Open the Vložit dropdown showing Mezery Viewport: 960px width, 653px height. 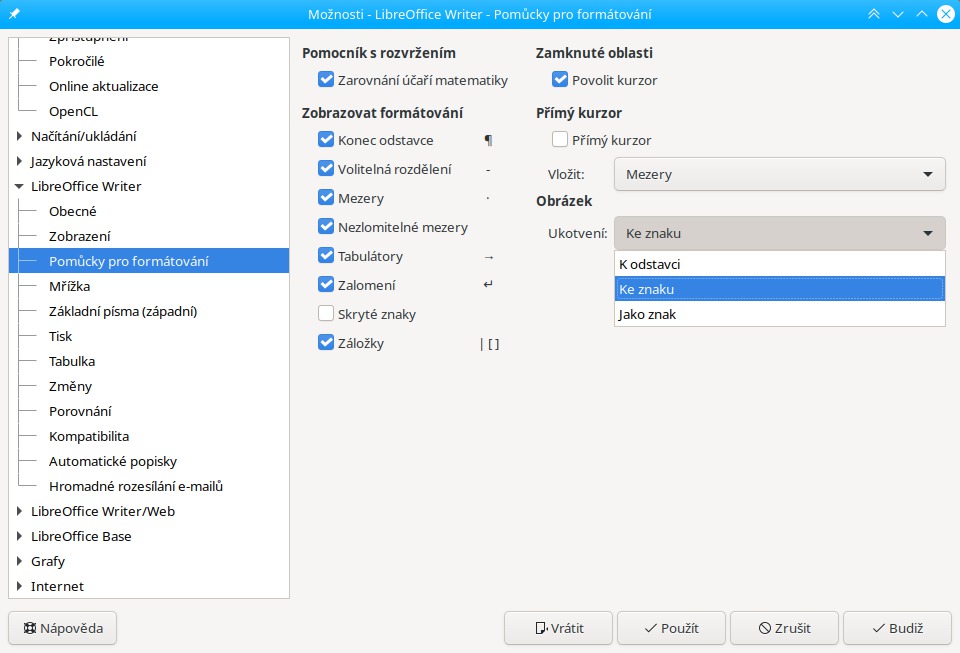point(779,174)
